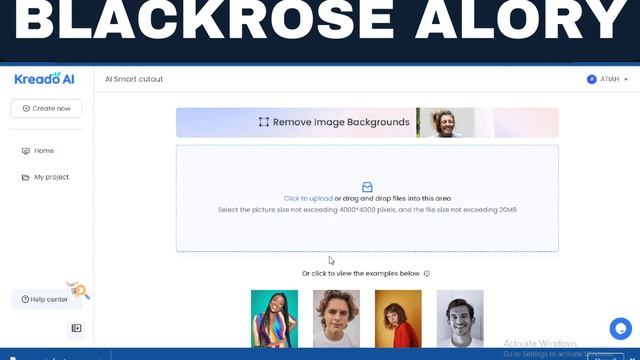
Task: Click the plus icon in Create now
Action: coord(26,109)
